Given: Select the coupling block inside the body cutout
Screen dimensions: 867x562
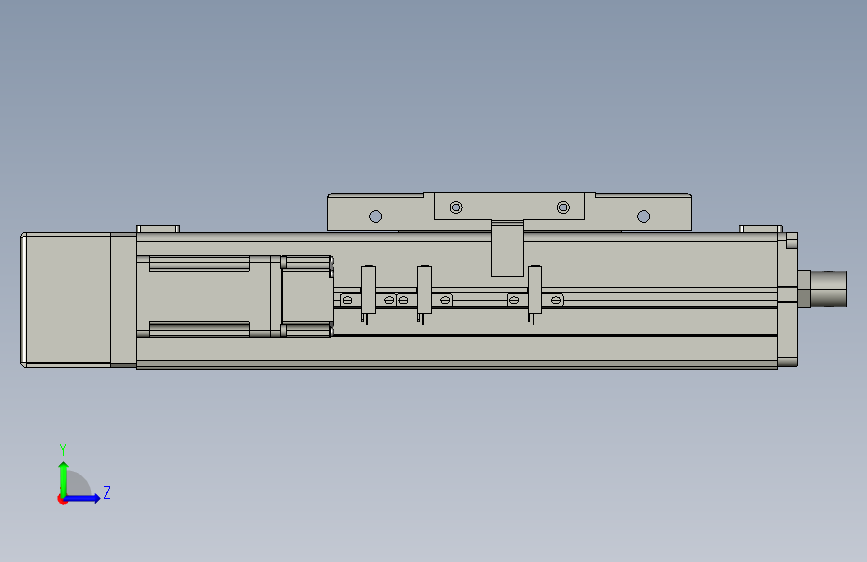Looking at the screenshot, I should click(307, 296).
